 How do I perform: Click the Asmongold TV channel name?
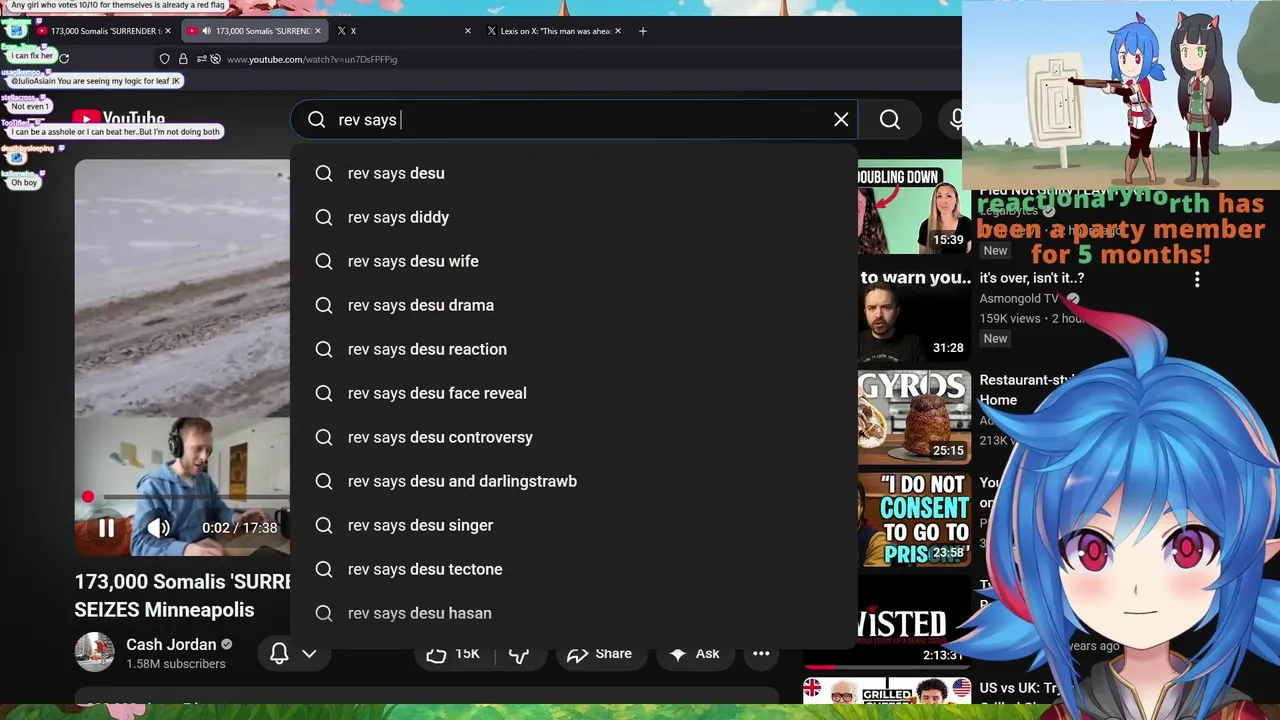tap(1019, 298)
